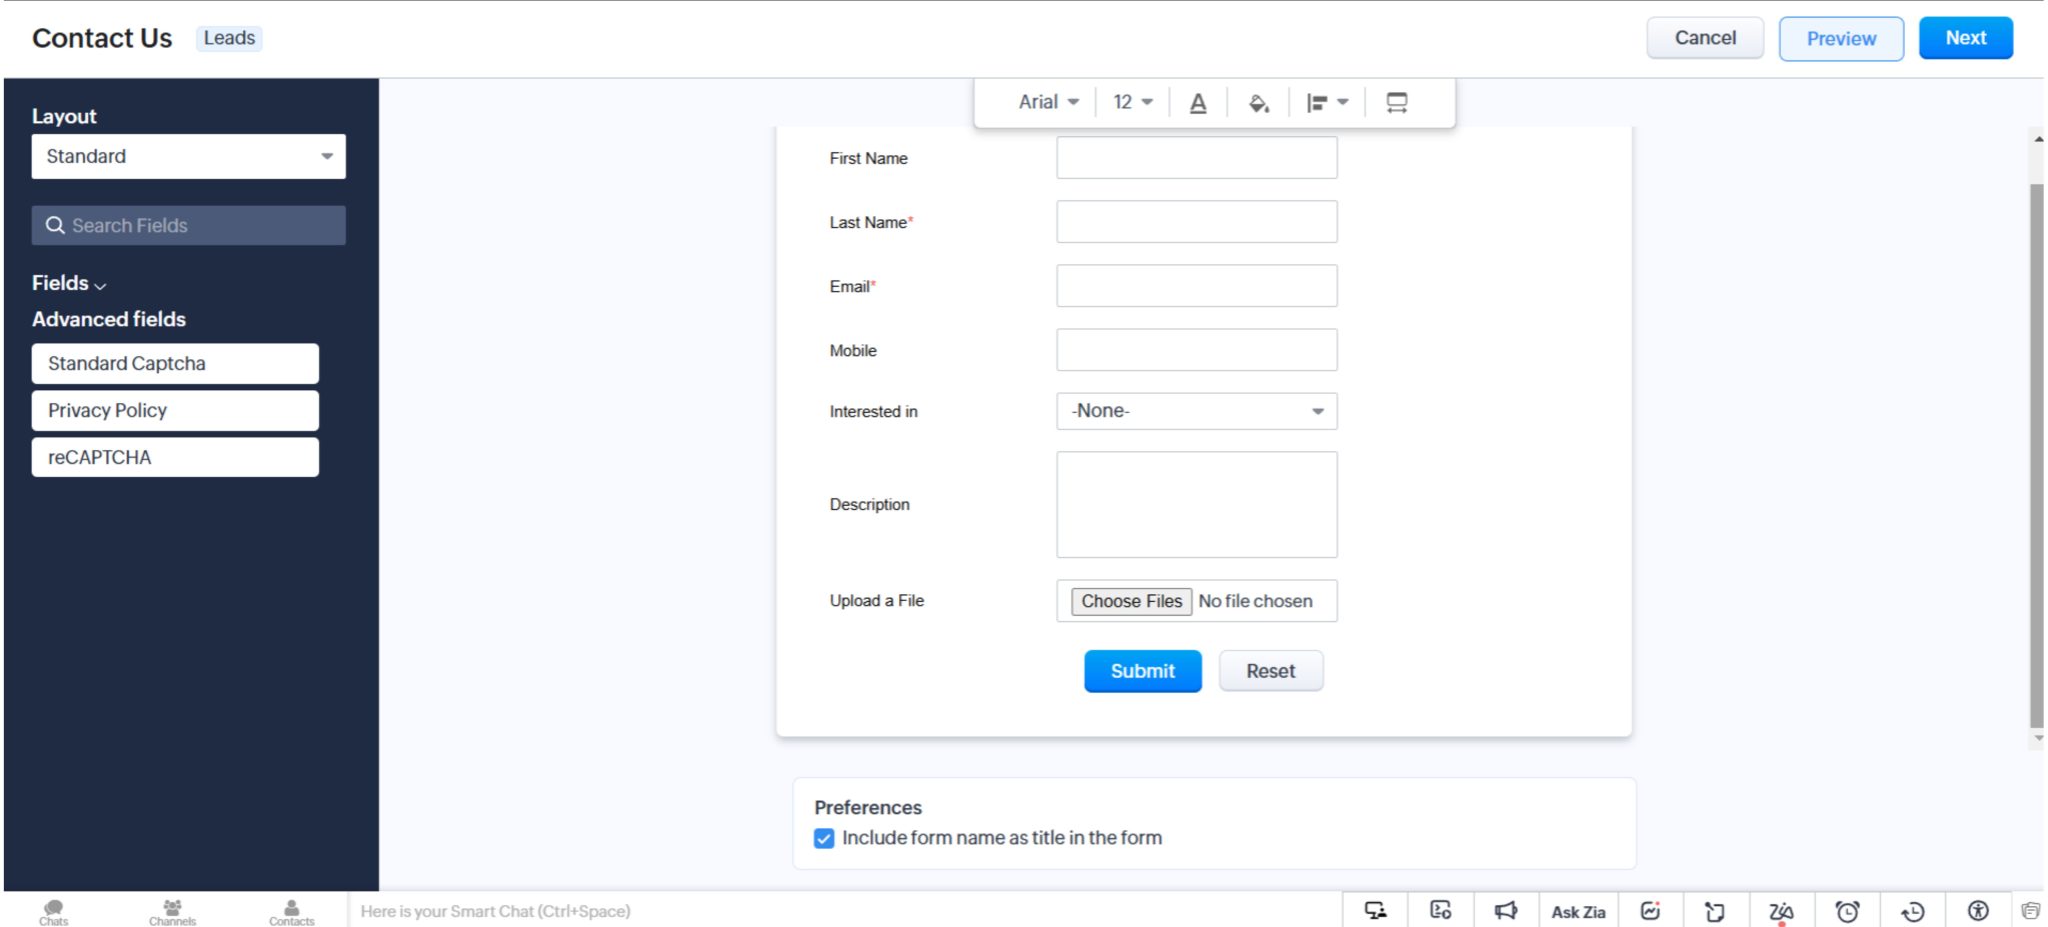Open the background fill color tool
The image size is (2048, 927).
click(1258, 103)
